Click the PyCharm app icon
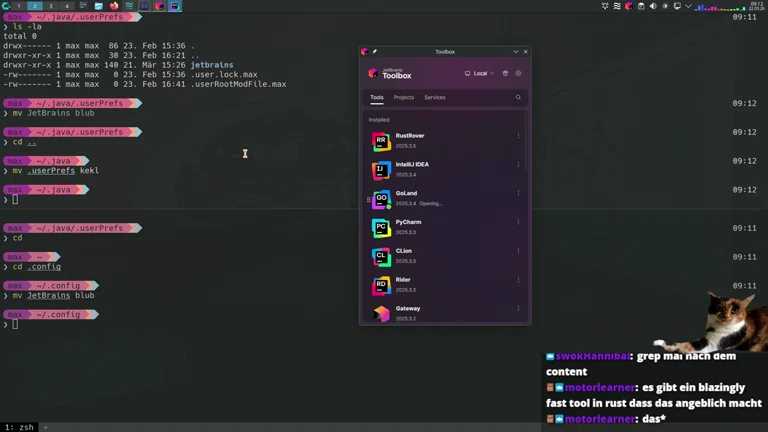The image size is (768, 432). coord(381,228)
